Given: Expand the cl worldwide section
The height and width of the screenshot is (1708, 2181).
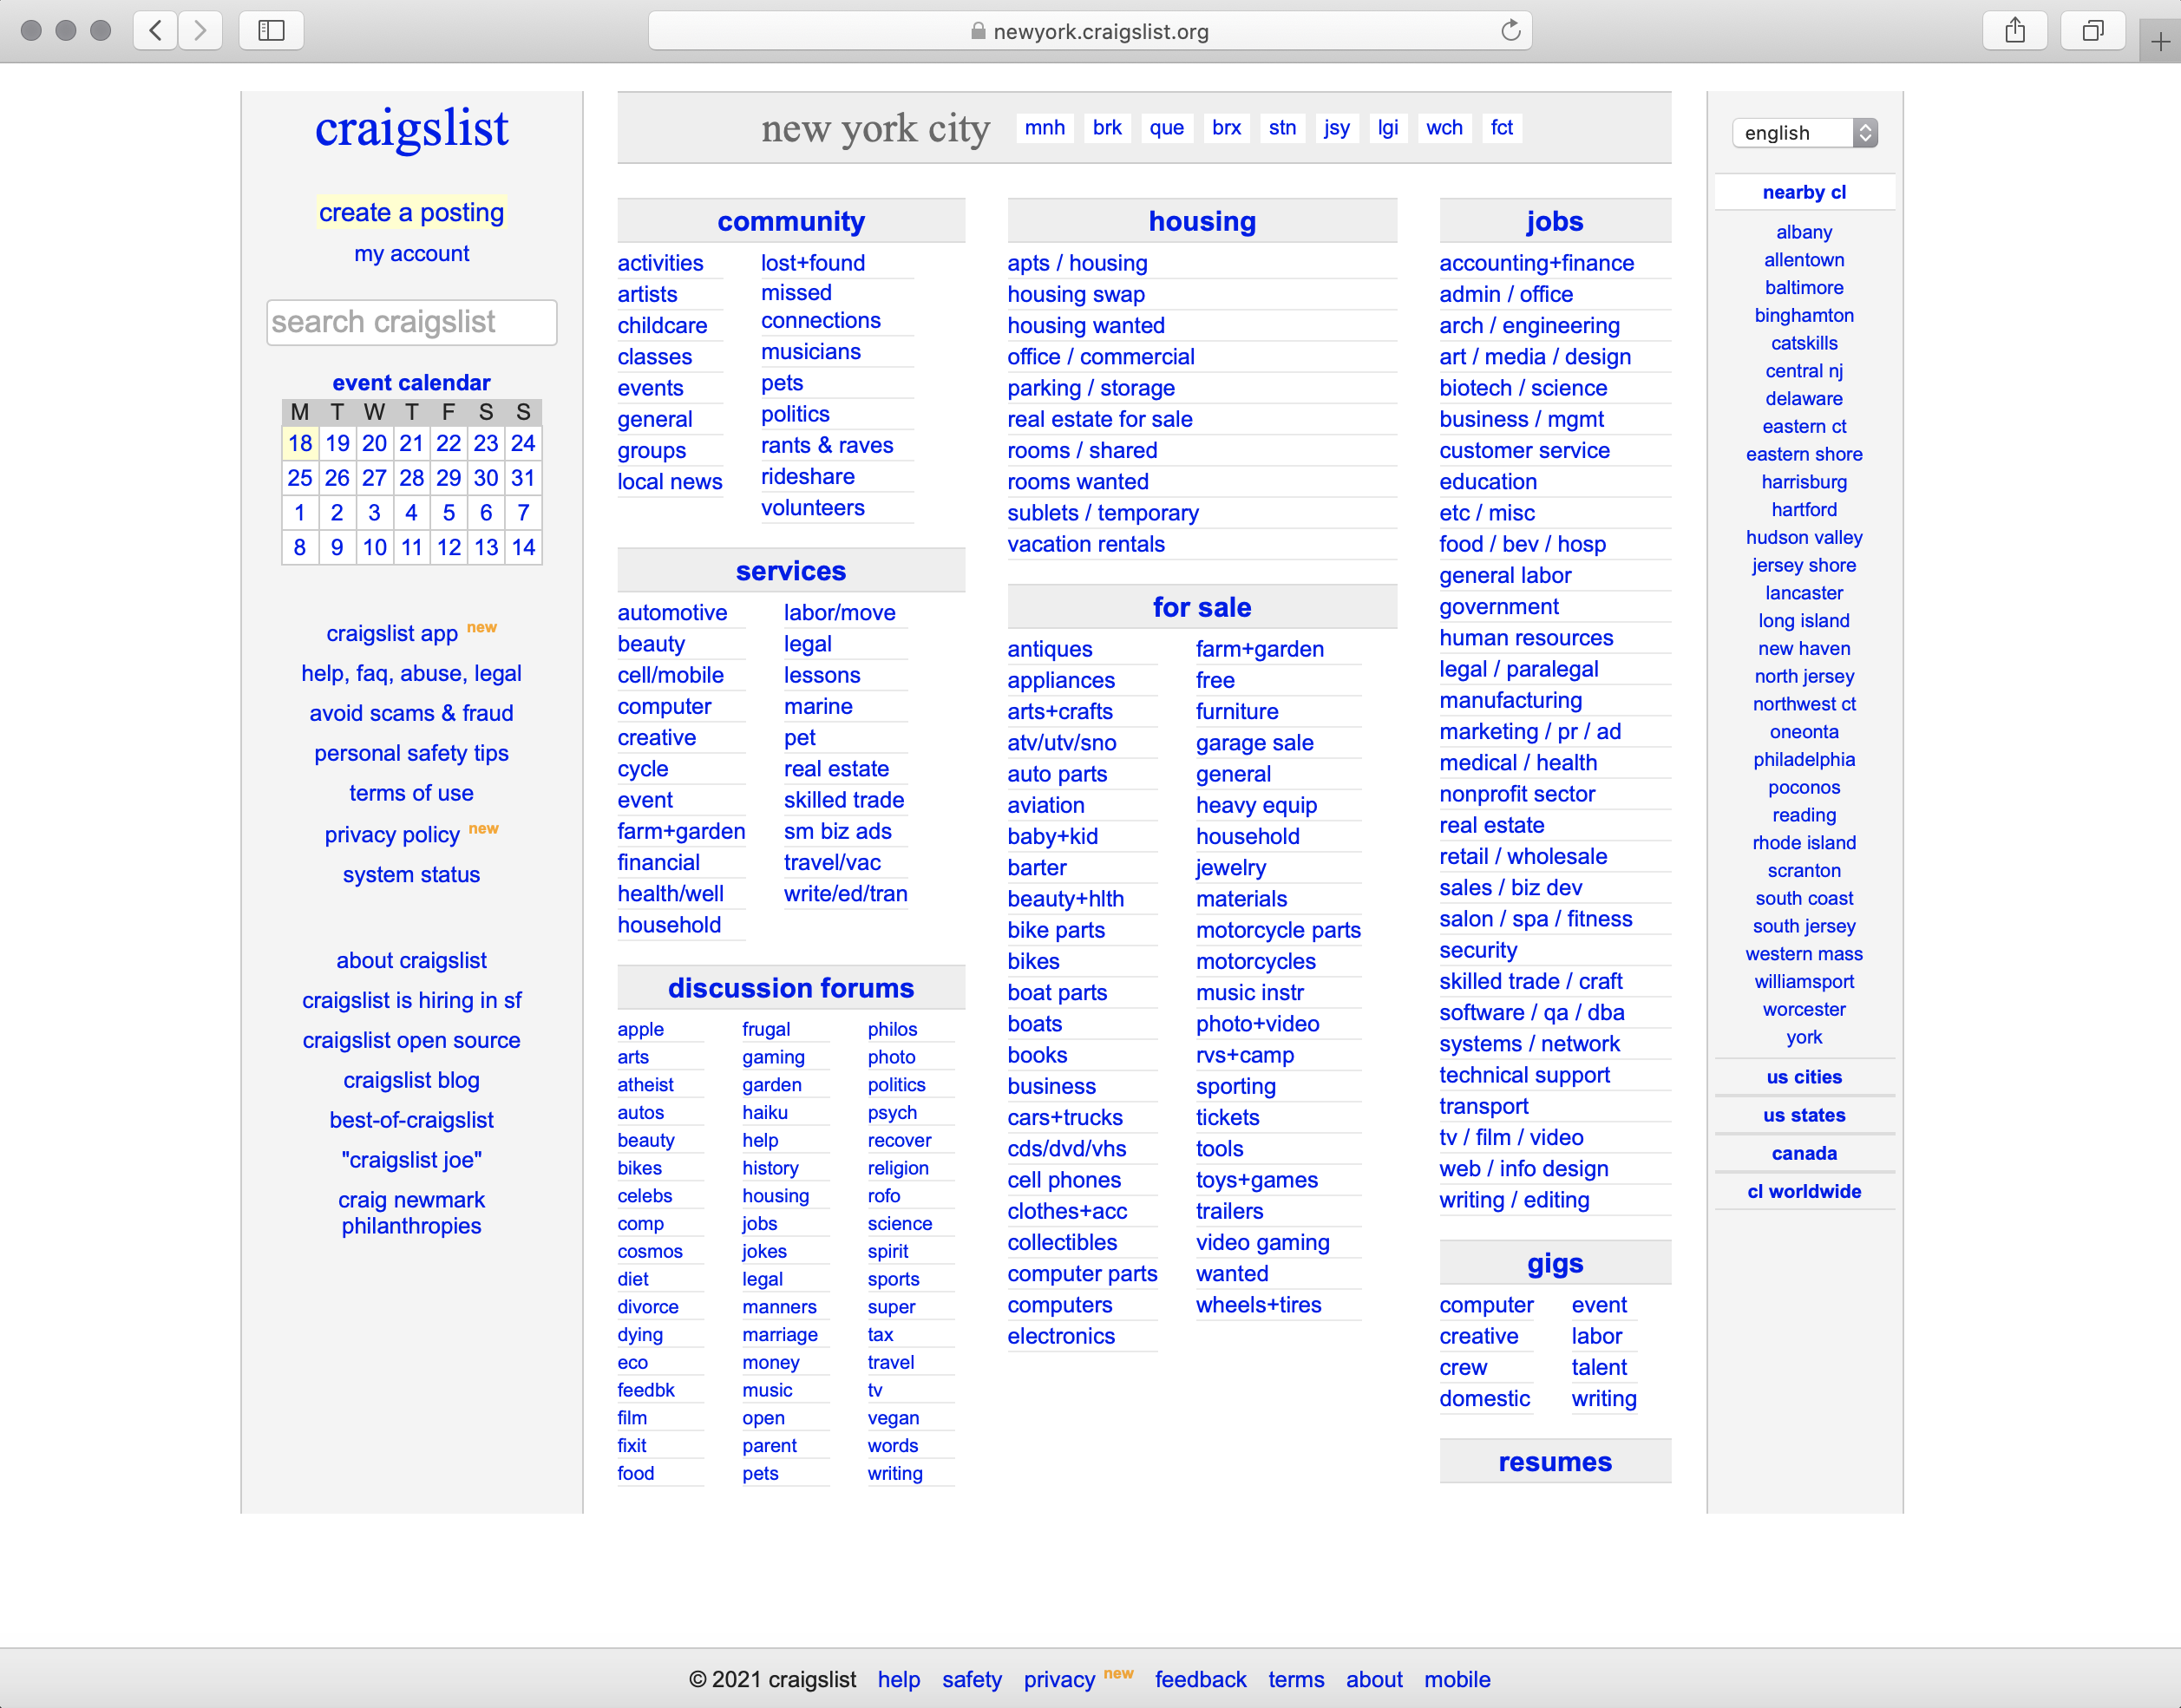Looking at the screenshot, I should pos(1804,1191).
